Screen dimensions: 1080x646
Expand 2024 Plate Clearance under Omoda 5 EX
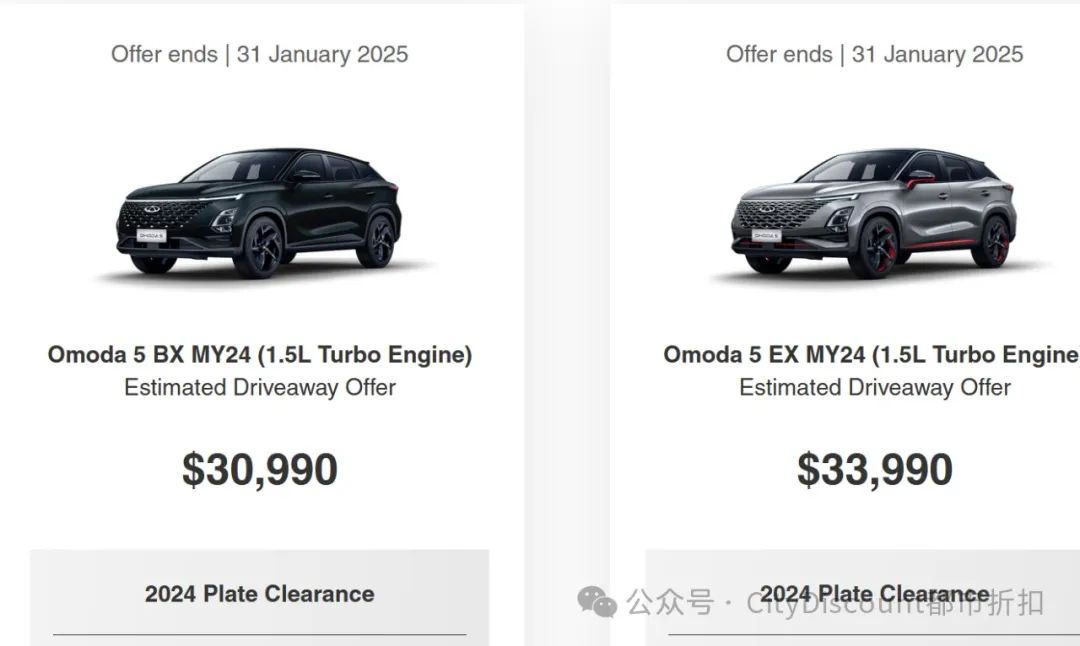[x=874, y=594]
